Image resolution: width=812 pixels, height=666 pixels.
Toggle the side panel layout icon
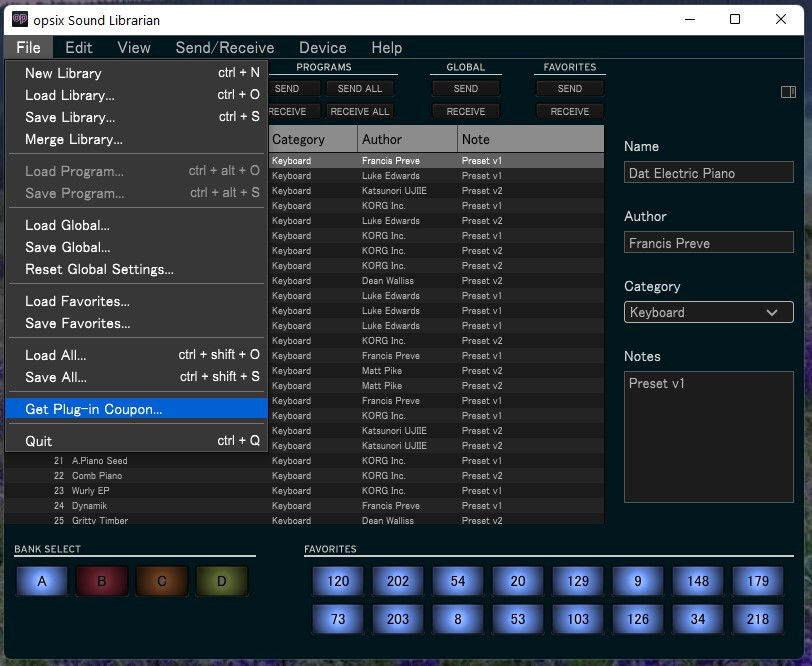pyautogui.click(x=788, y=92)
